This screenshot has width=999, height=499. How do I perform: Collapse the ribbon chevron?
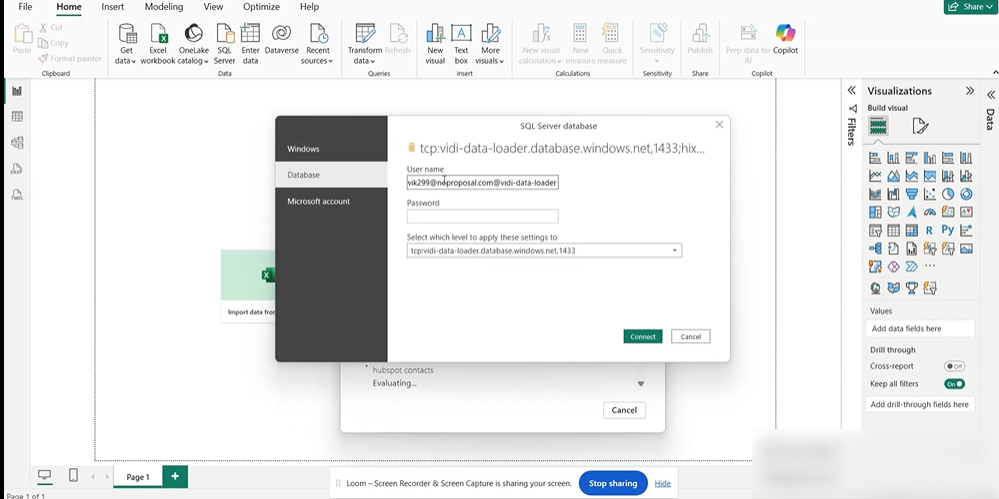tap(995, 73)
